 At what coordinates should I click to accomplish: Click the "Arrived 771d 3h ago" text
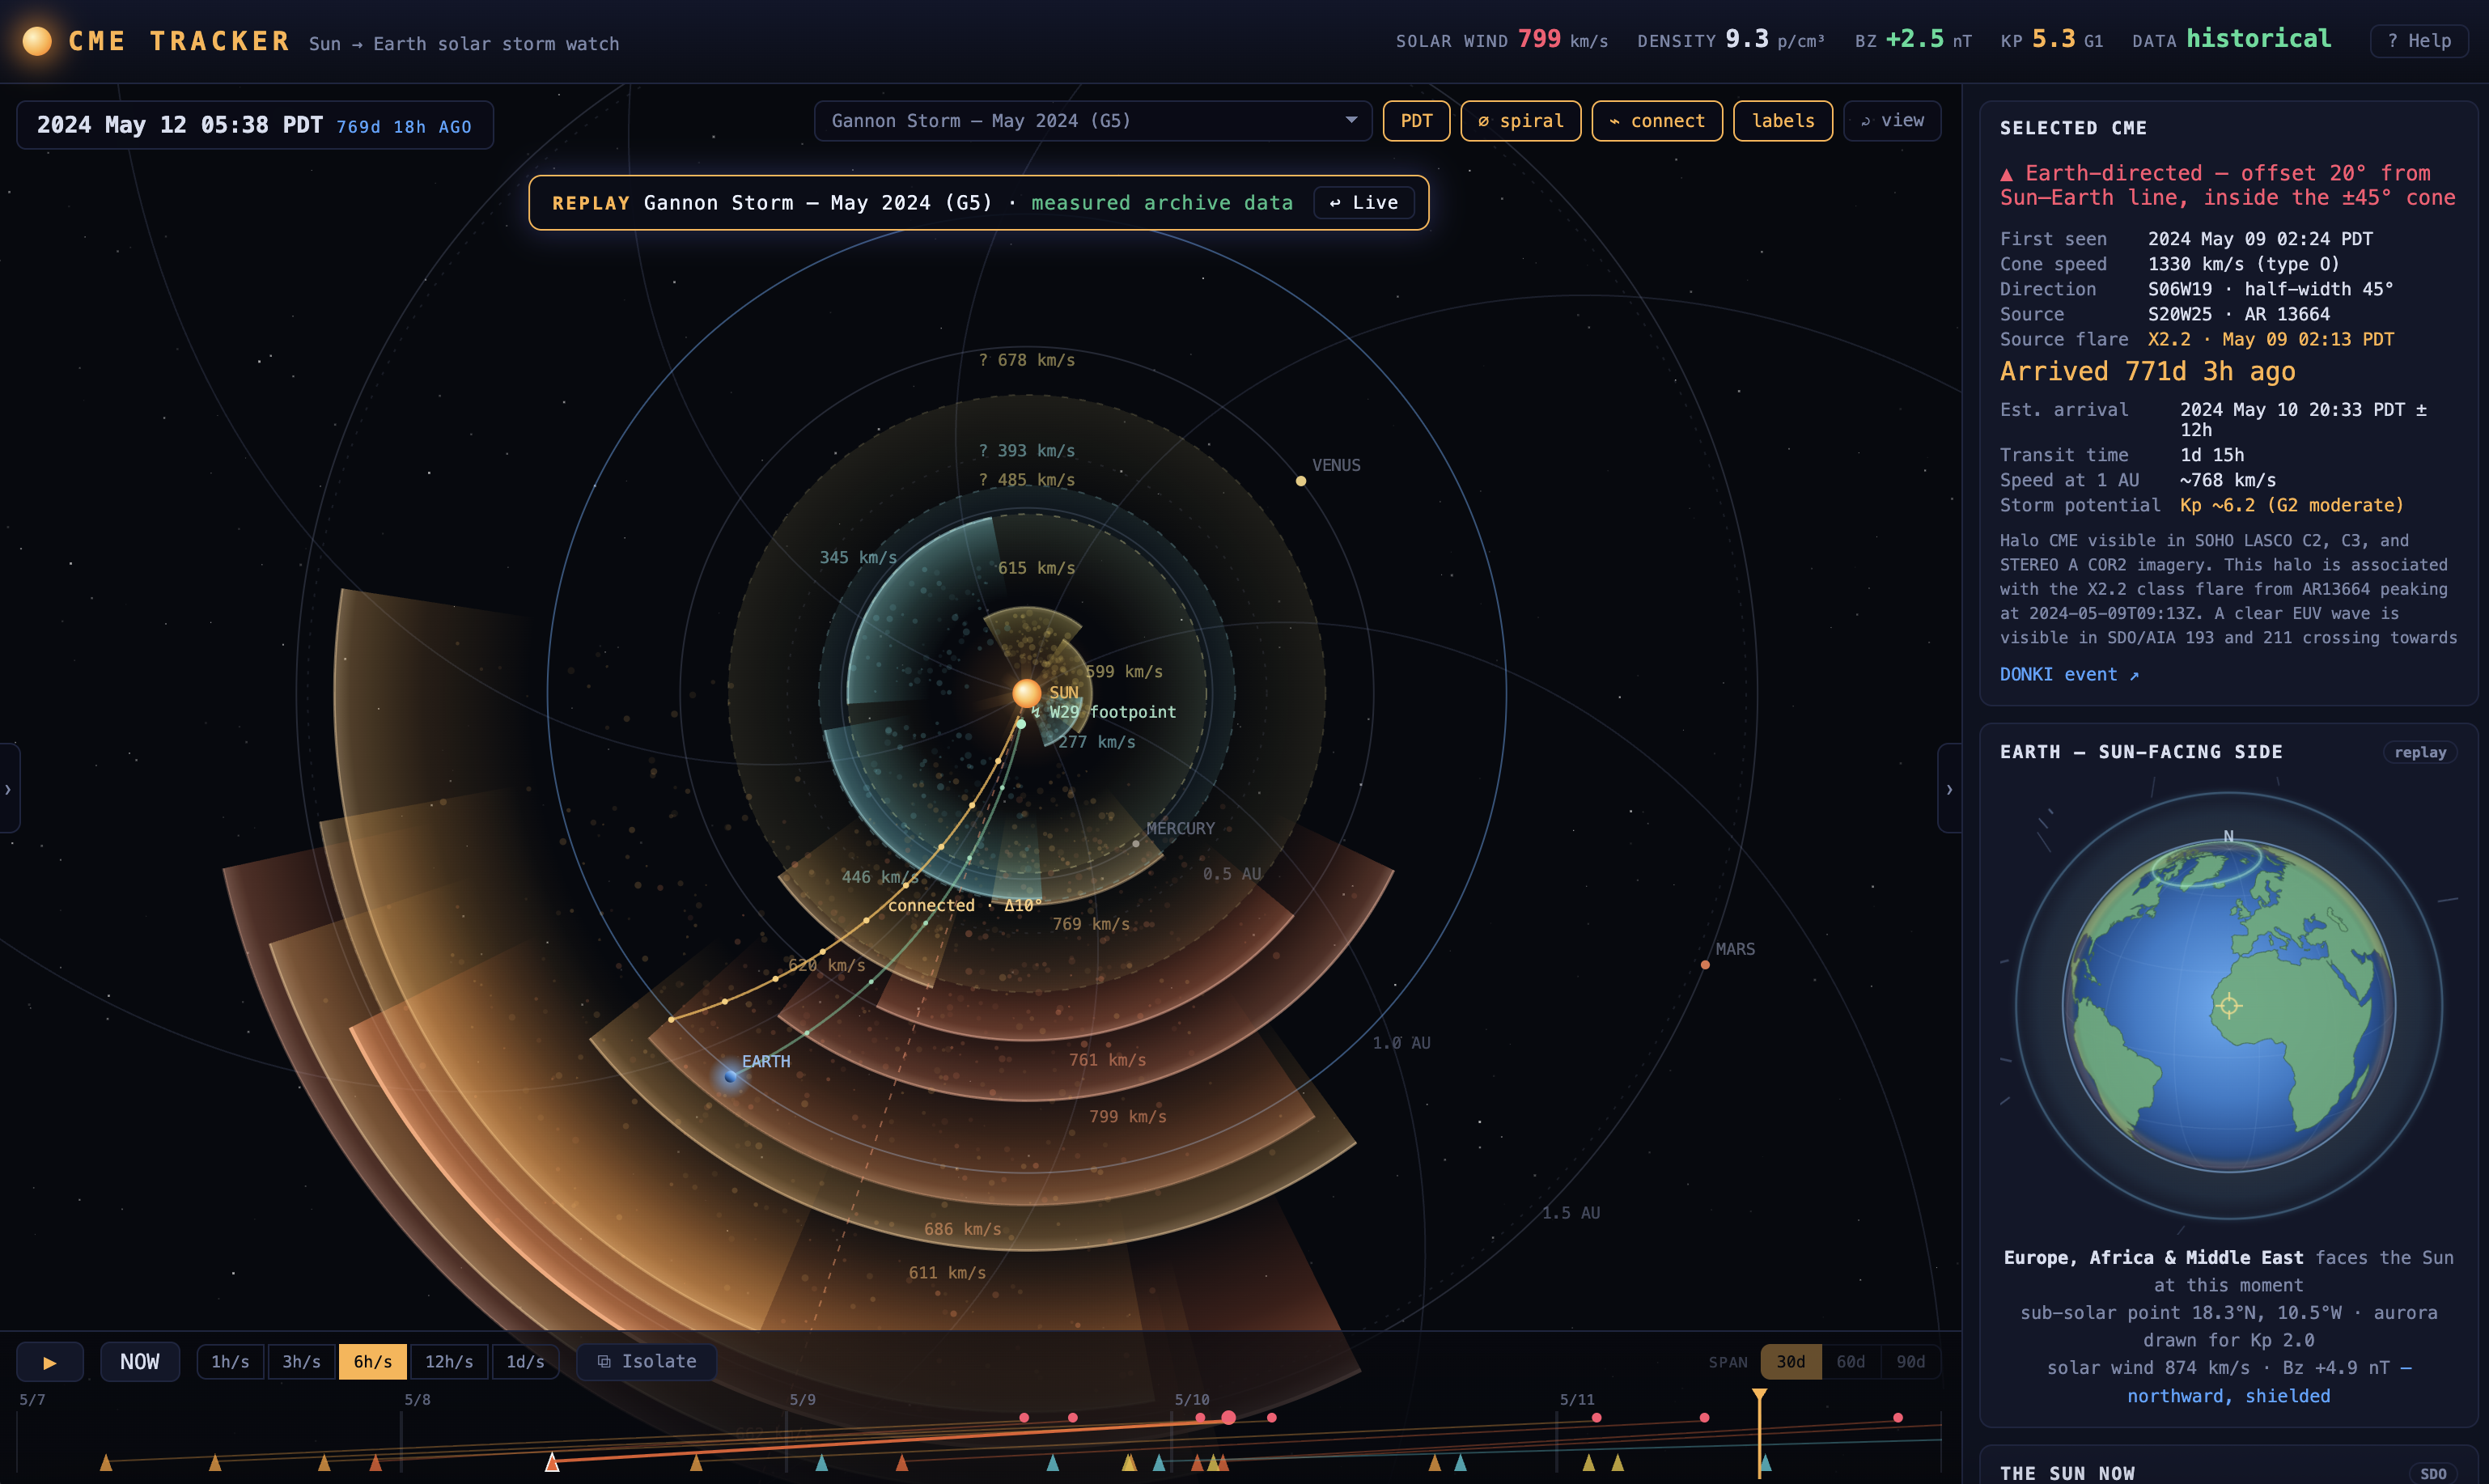(2147, 372)
